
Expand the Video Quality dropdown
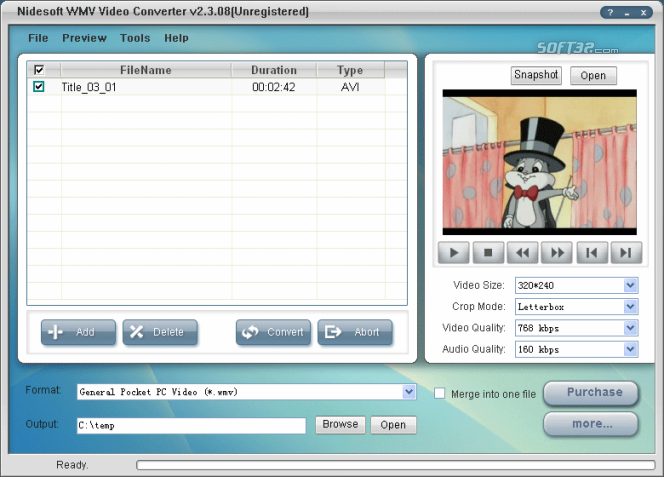630,327
